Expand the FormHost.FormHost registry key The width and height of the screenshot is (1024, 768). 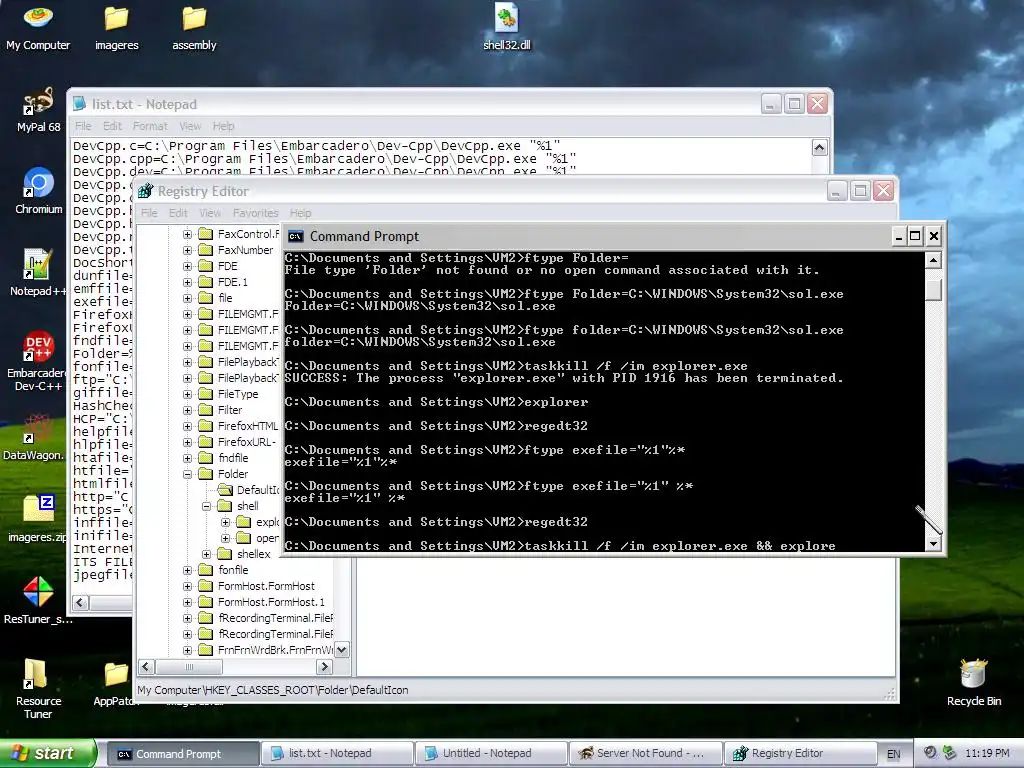tap(187, 586)
